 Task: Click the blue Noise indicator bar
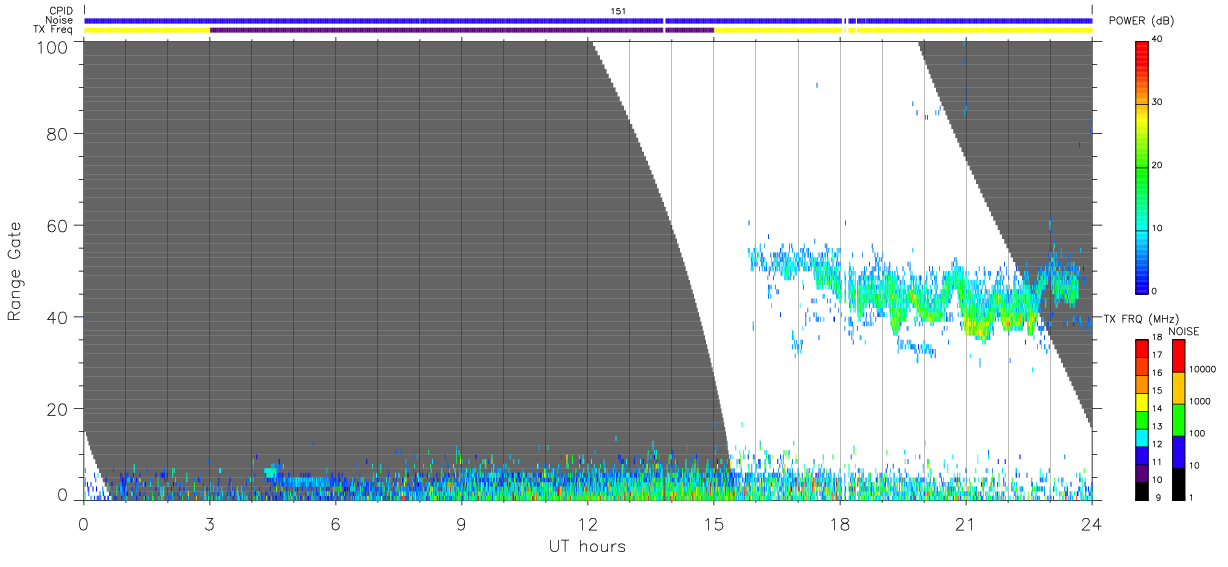point(587,20)
